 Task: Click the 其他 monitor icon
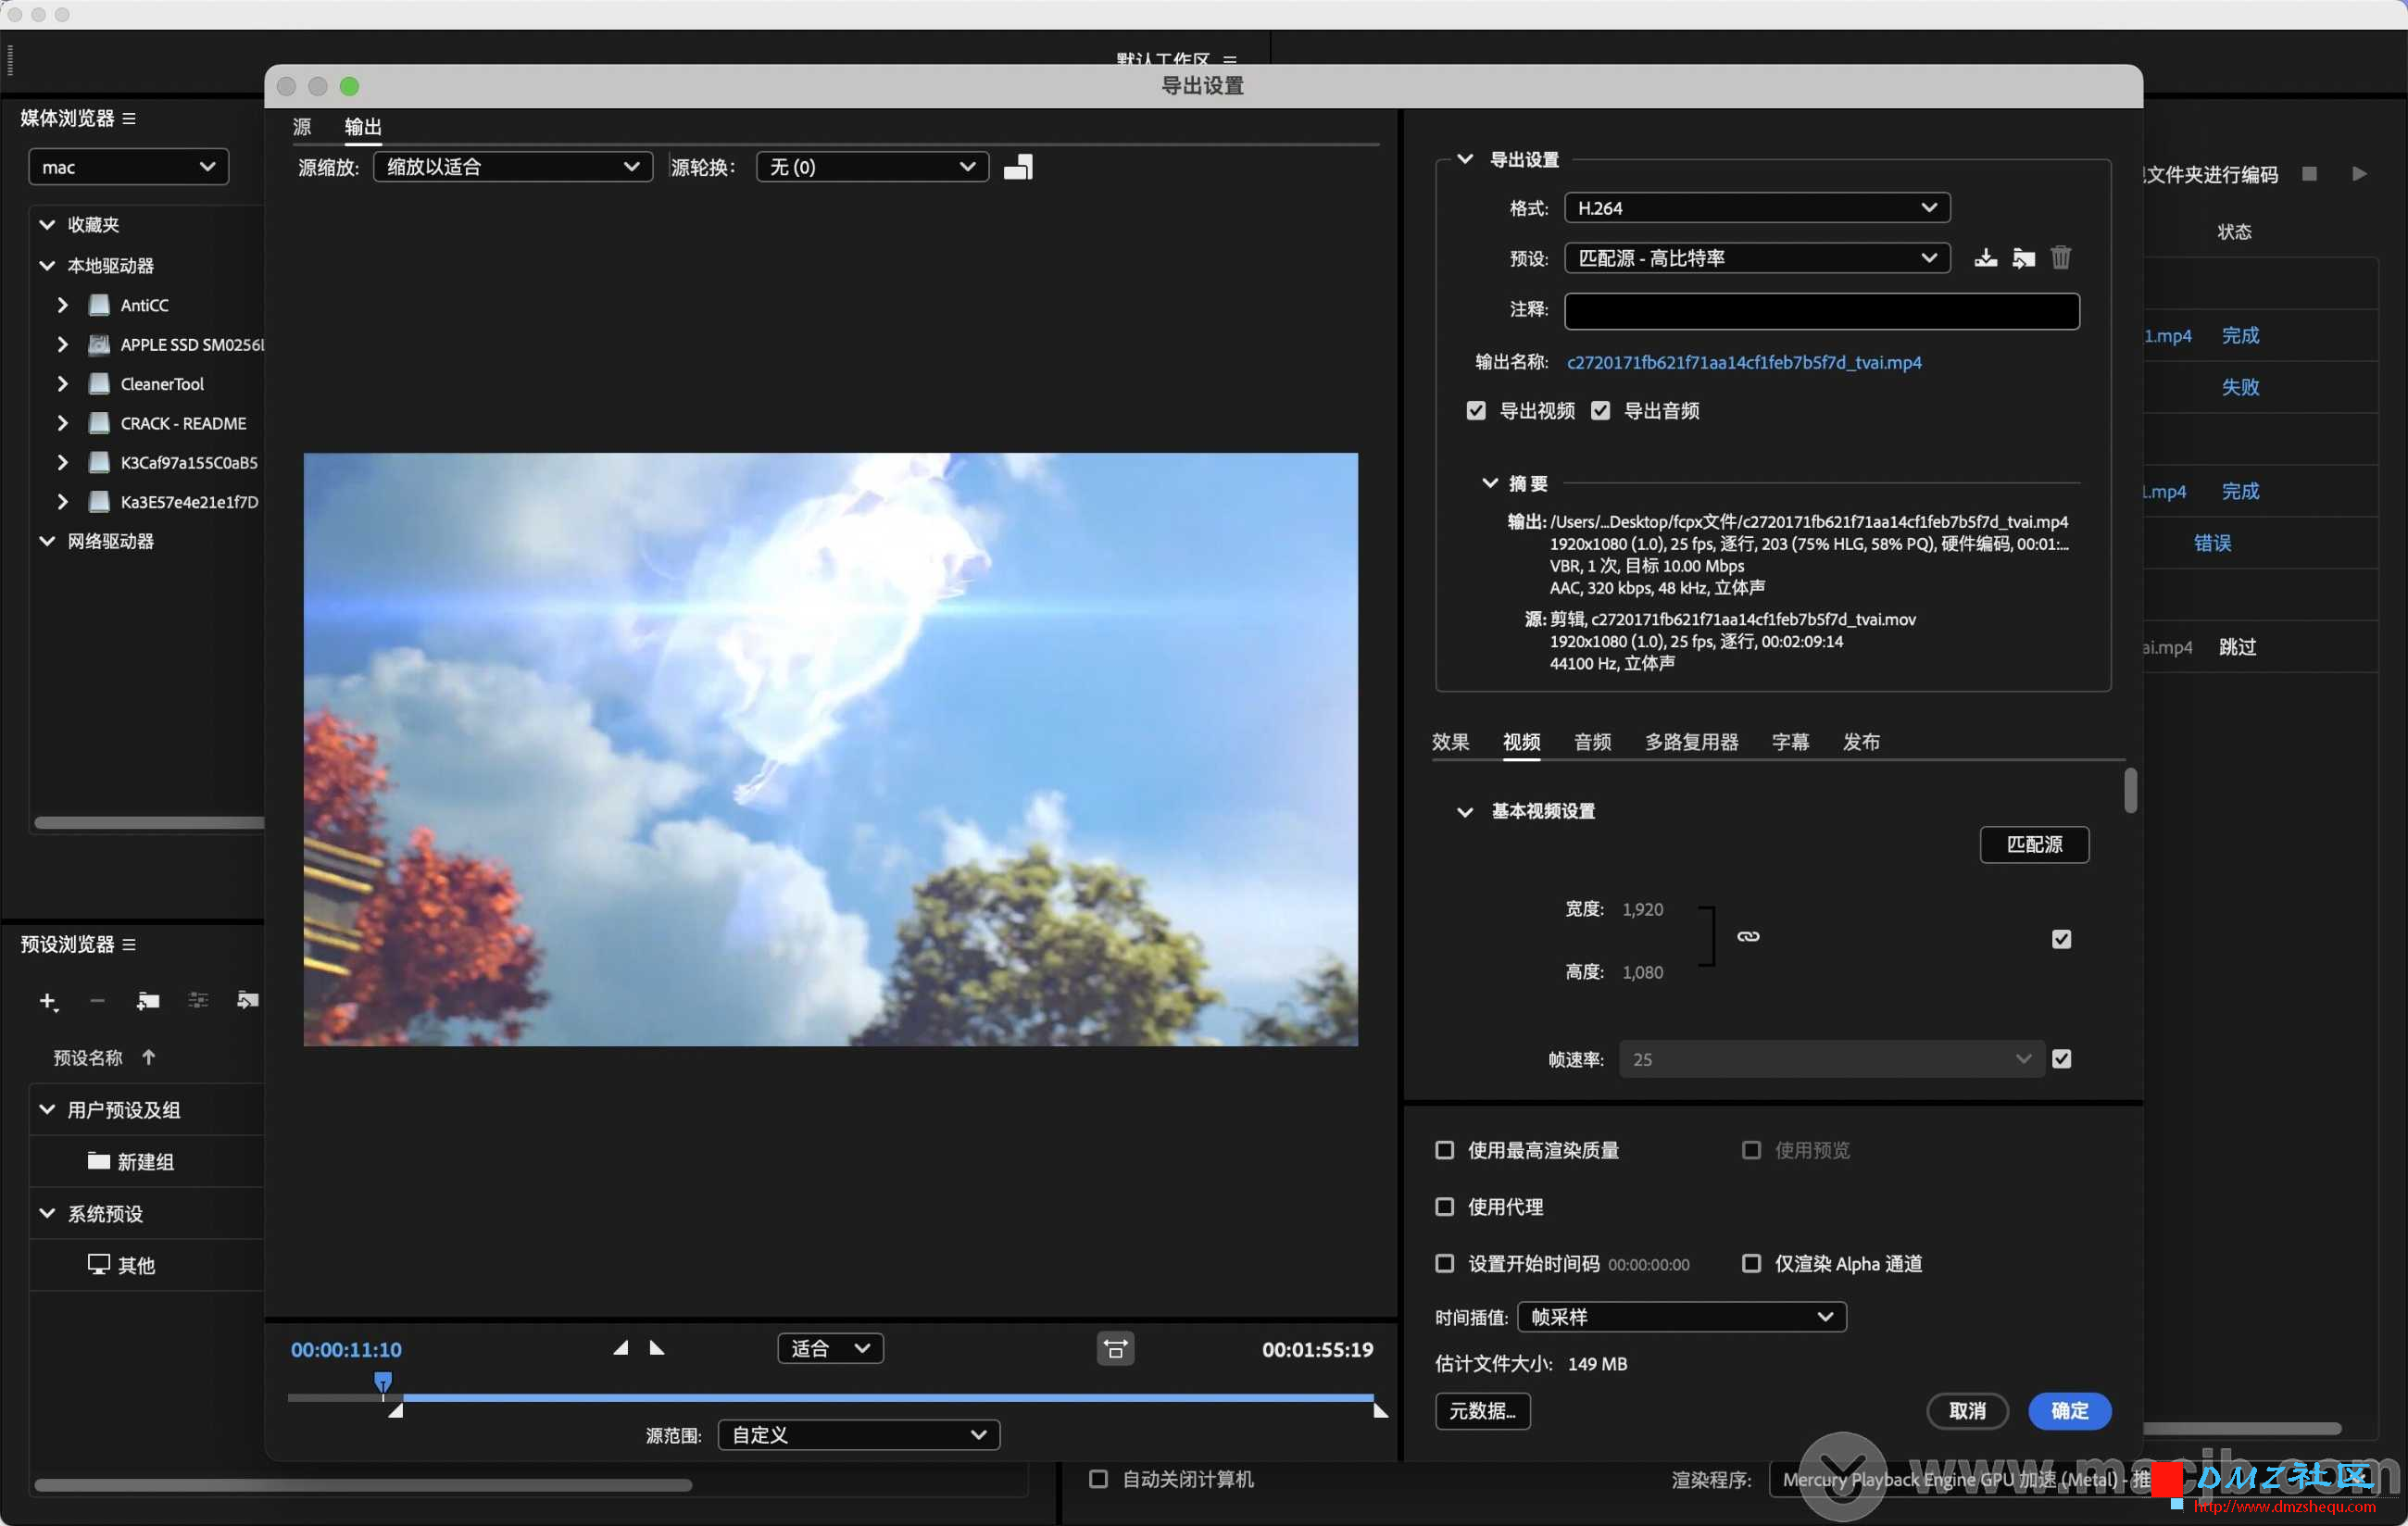click(x=98, y=1265)
